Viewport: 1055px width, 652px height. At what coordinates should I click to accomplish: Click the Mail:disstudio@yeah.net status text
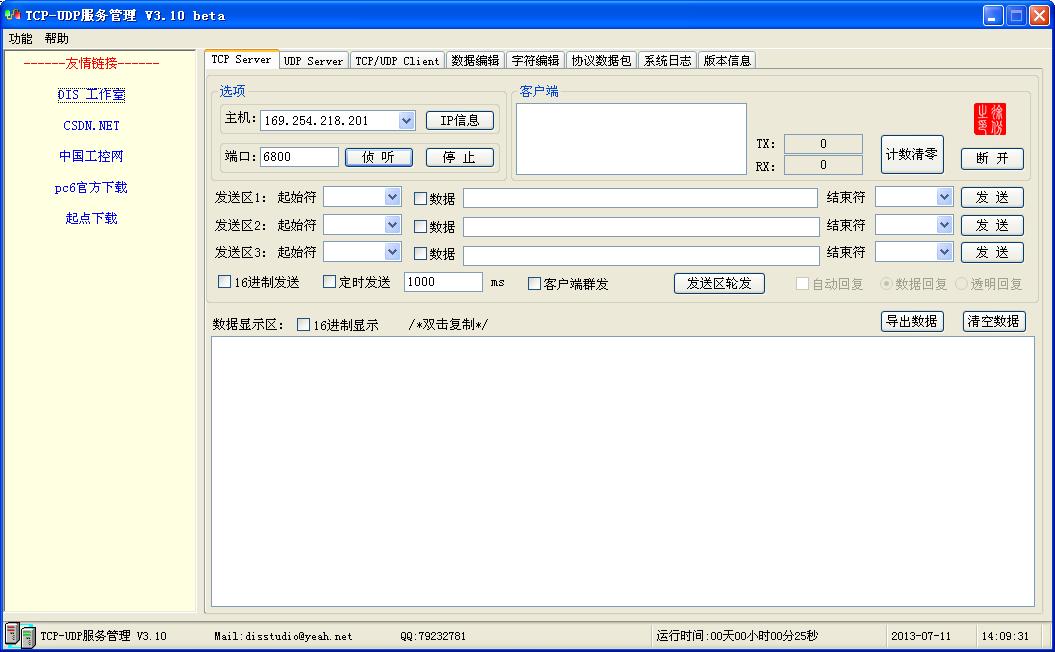pyautogui.click(x=283, y=636)
